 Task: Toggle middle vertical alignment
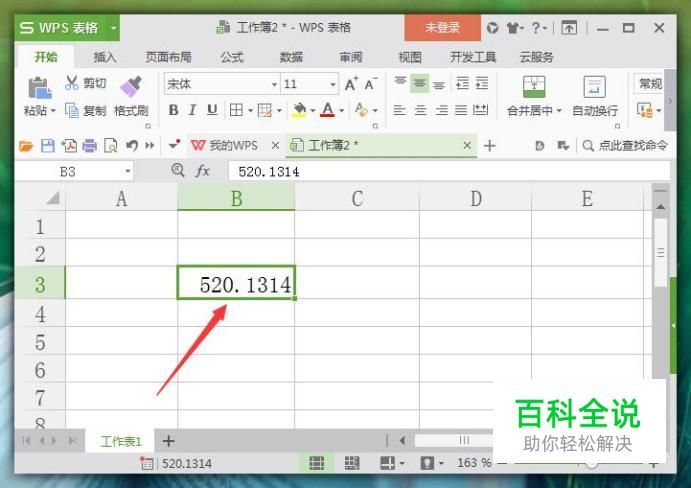click(420, 83)
